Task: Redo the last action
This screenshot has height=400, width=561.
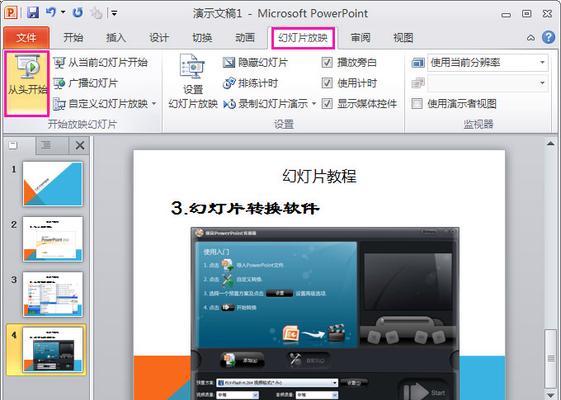Action: [x=77, y=13]
